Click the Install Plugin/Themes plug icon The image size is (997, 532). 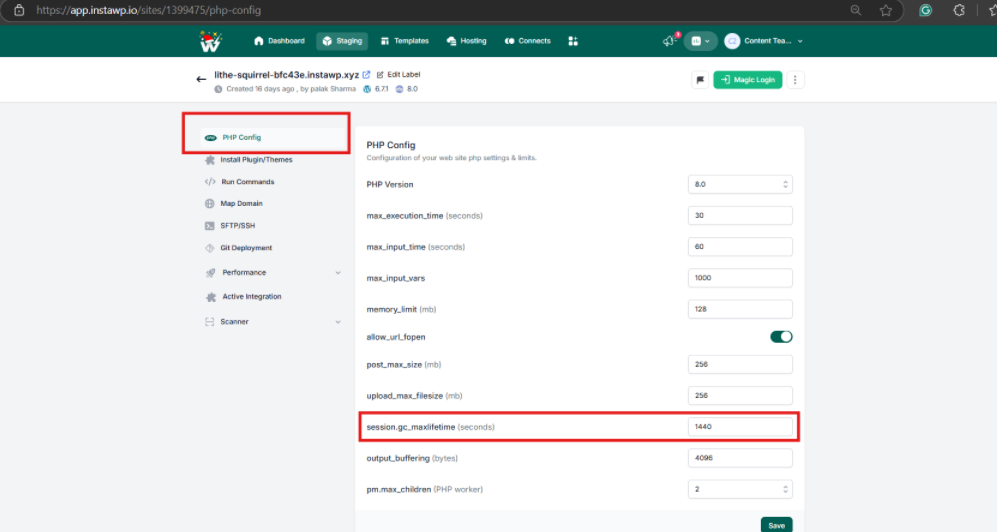210,160
